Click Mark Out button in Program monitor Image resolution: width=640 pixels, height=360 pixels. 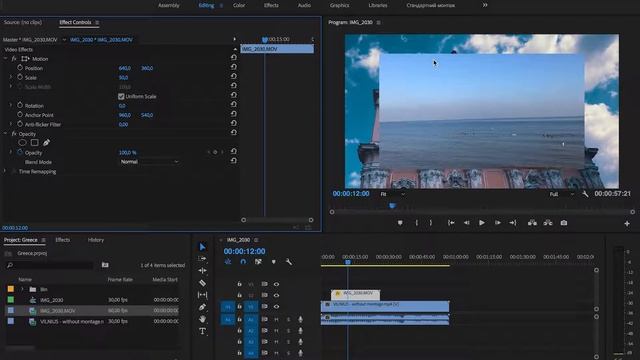(x=431, y=223)
